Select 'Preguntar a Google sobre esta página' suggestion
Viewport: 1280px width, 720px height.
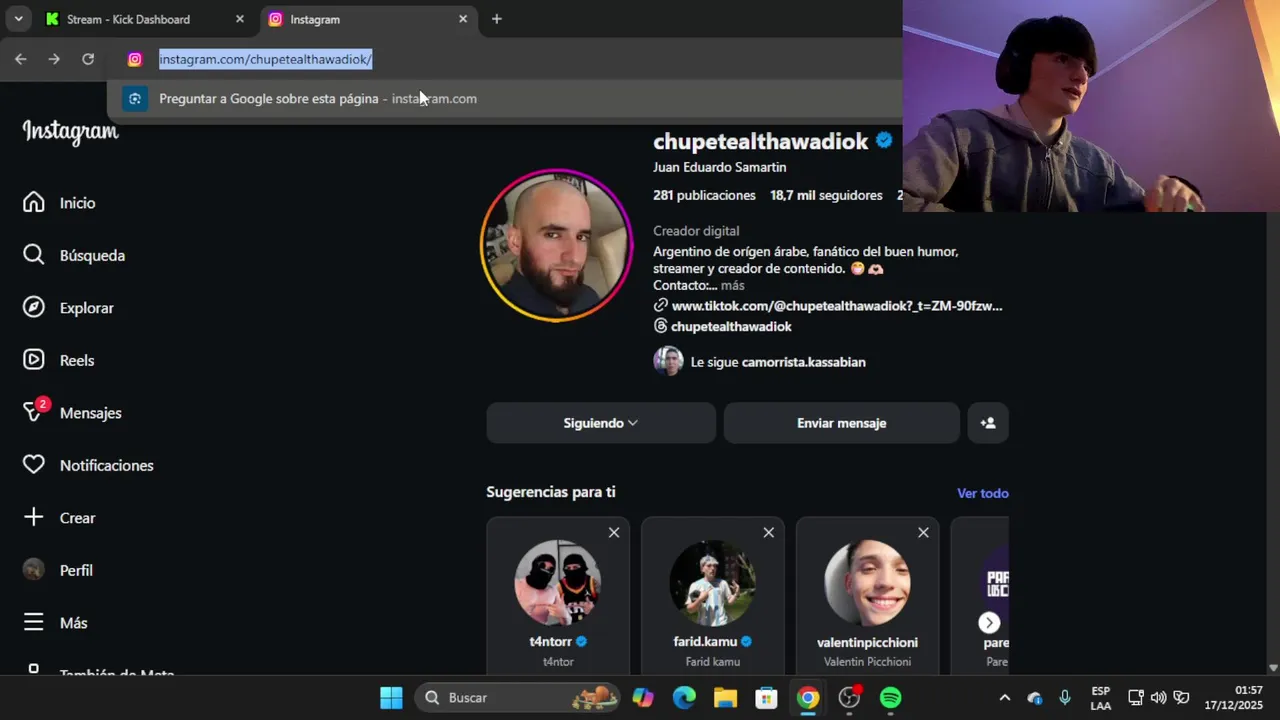click(x=505, y=98)
